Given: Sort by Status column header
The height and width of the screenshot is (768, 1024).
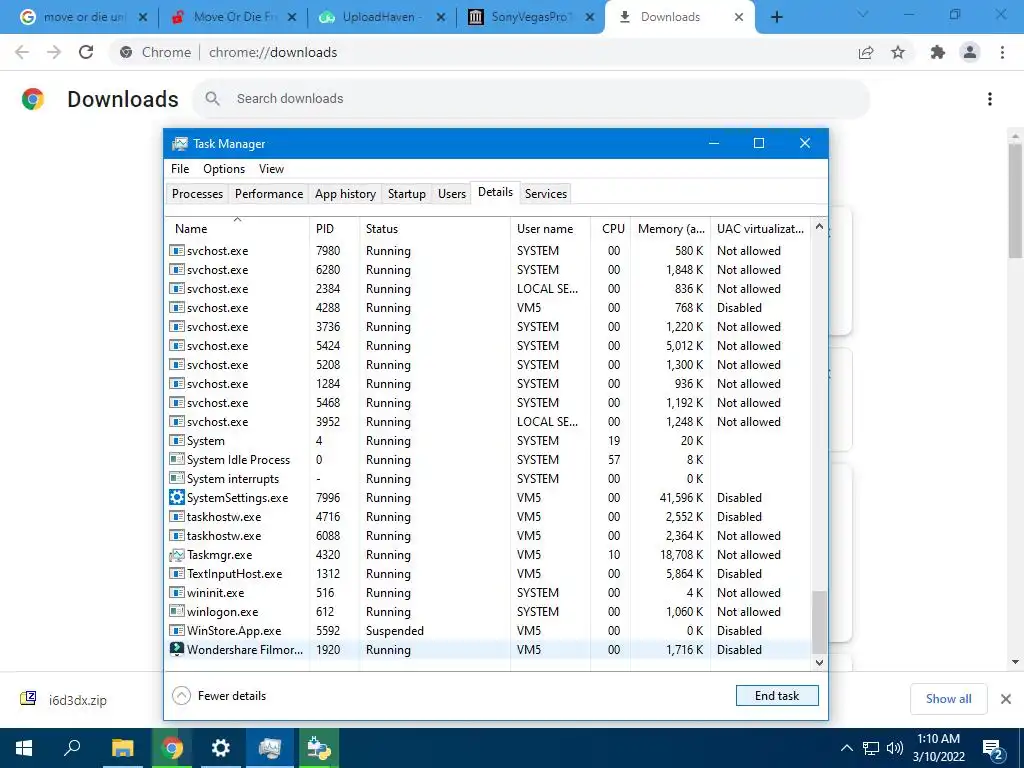Looking at the screenshot, I should click(x=435, y=229).
